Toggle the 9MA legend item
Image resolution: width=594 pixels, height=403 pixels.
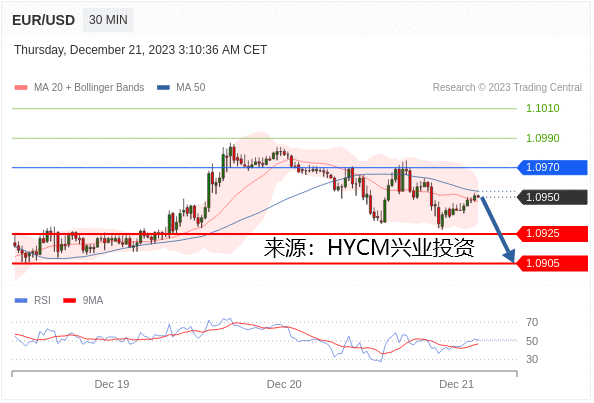[83, 300]
